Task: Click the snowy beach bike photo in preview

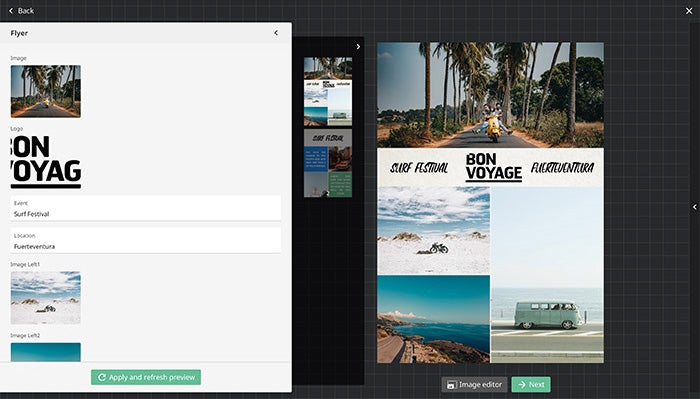Action: (433, 230)
